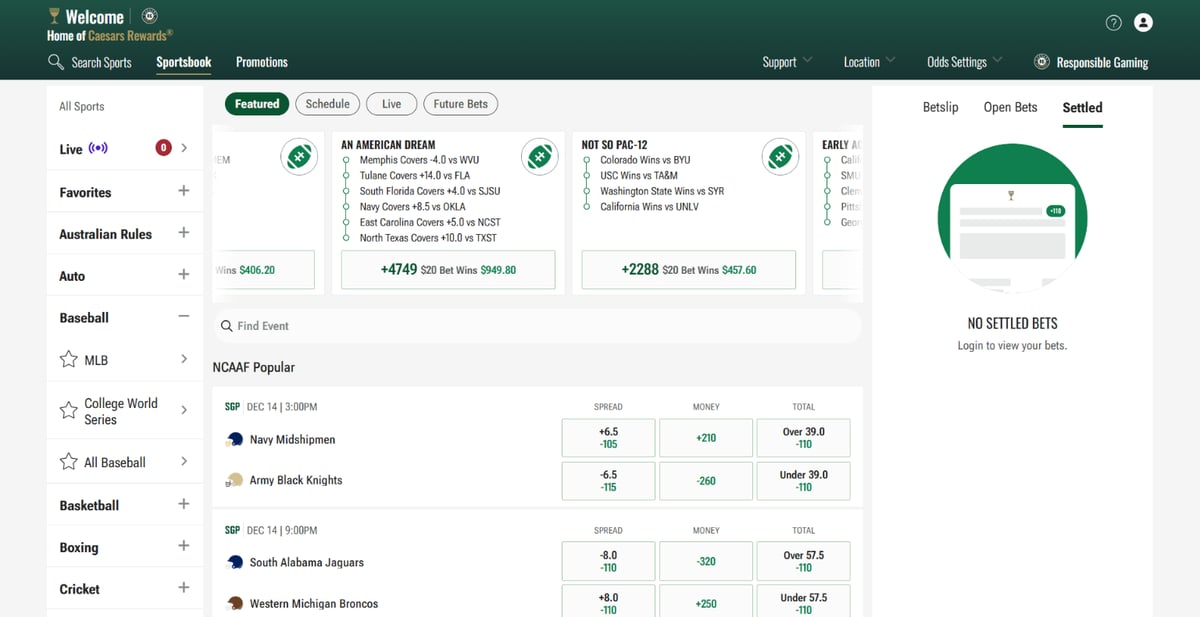Open the Live section chevron
1200x617 pixels.
point(184,148)
